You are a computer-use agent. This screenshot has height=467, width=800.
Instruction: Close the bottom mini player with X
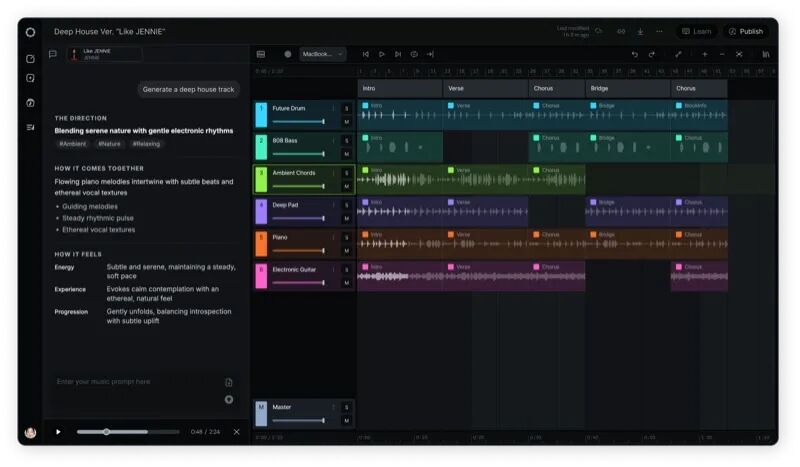[237, 432]
